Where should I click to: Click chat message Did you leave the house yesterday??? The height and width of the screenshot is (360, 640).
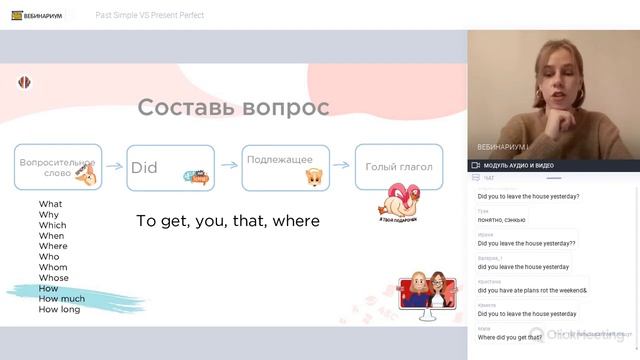526,243
